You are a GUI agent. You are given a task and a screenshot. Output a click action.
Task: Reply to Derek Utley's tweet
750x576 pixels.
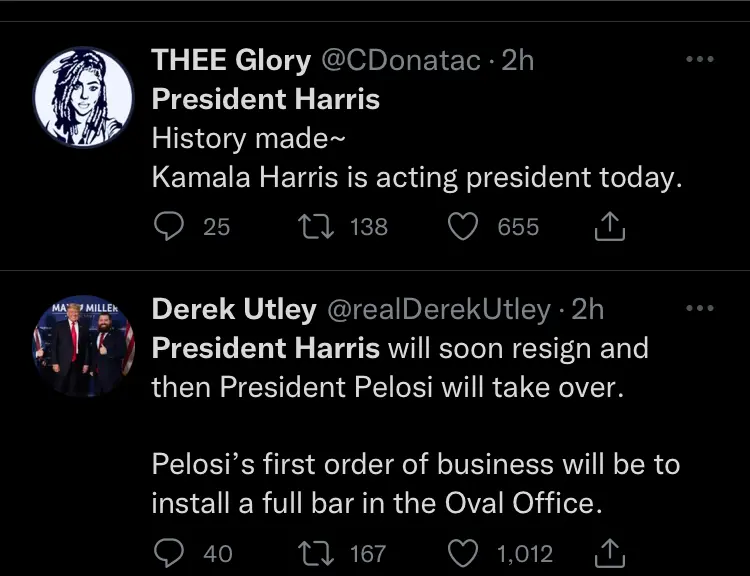click(x=167, y=553)
